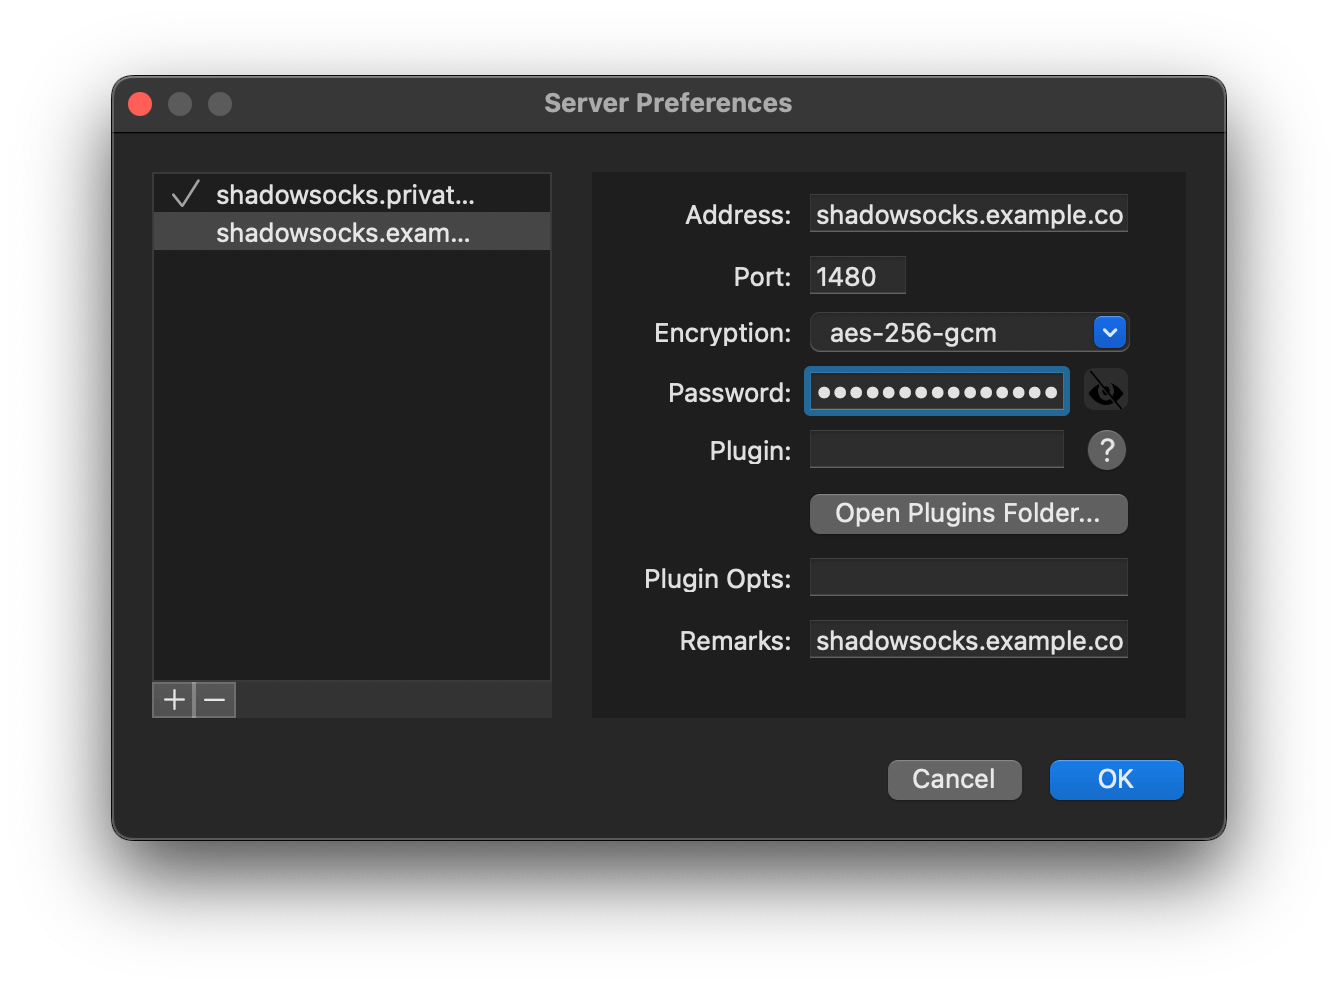Close the Server Preferences window
The width and height of the screenshot is (1338, 988).
pyautogui.click(x=140, y=104)
